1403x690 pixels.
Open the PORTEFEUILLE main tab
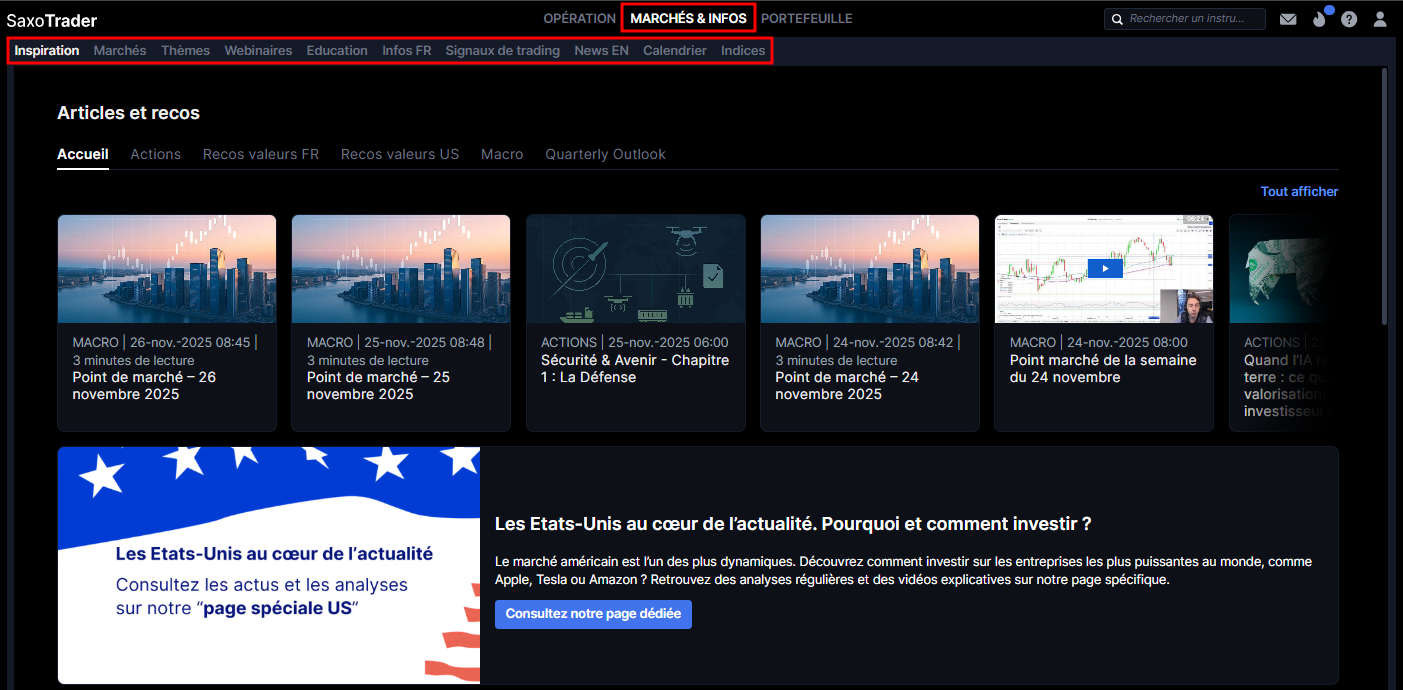tap(806, 18)
